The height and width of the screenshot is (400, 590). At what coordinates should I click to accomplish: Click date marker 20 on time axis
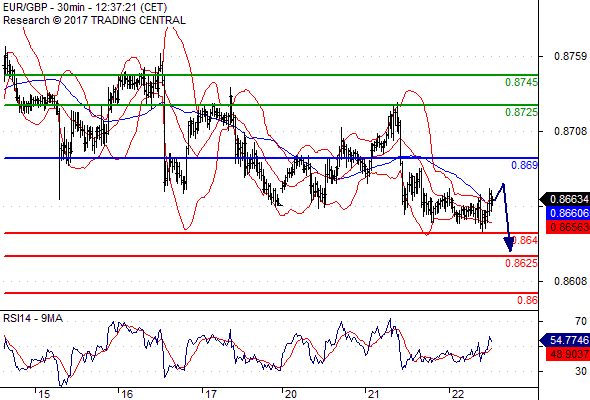(290, 394)
